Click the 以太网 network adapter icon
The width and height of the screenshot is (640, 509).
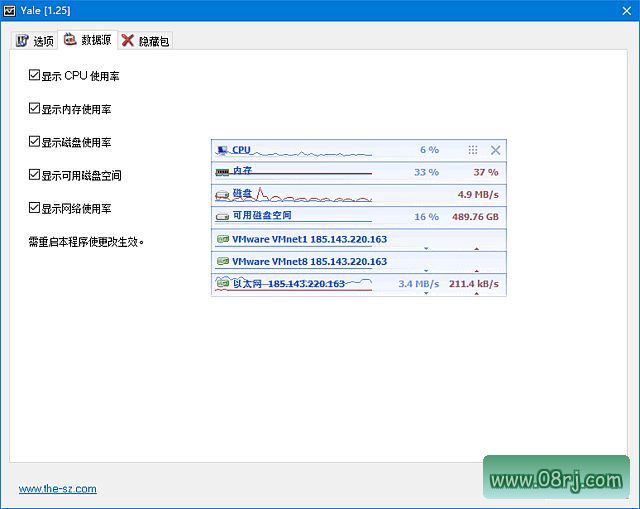pyautogui.click(x=222, y=282)
